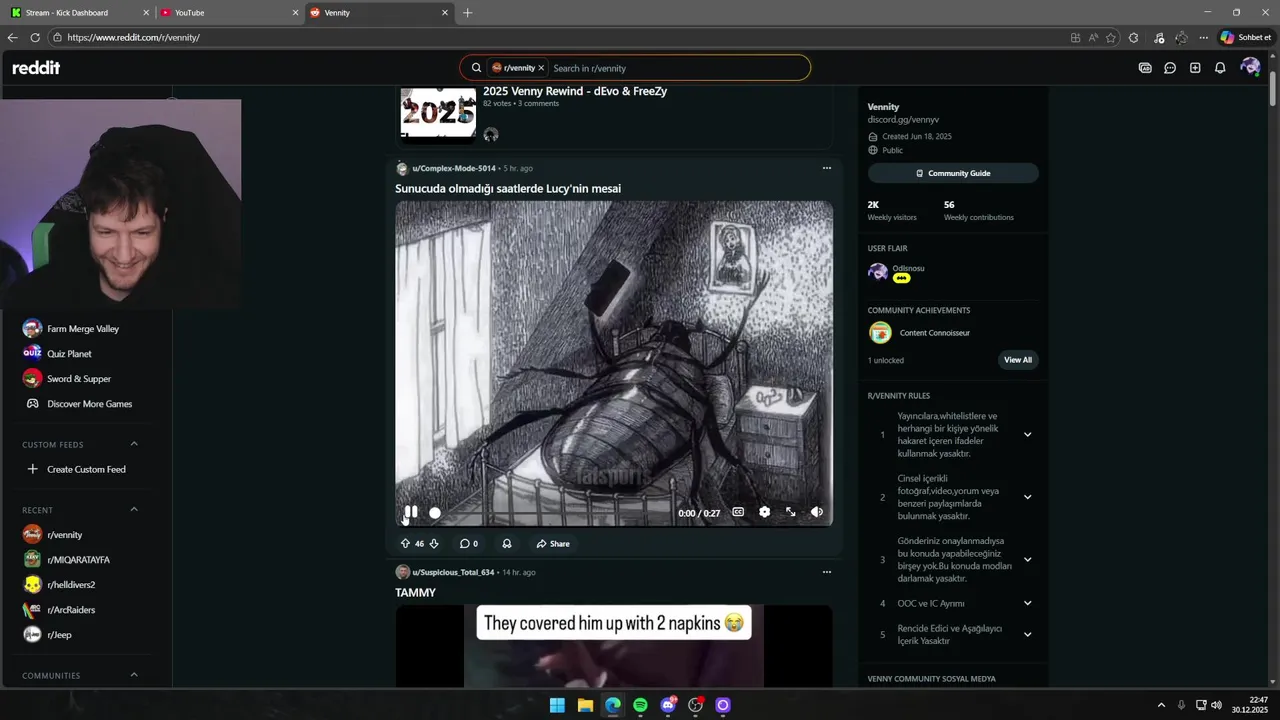Viewport: 1280px width, 720px height.
Task: Share the Lucy'nin mesai post
Action: coord(552,544)
